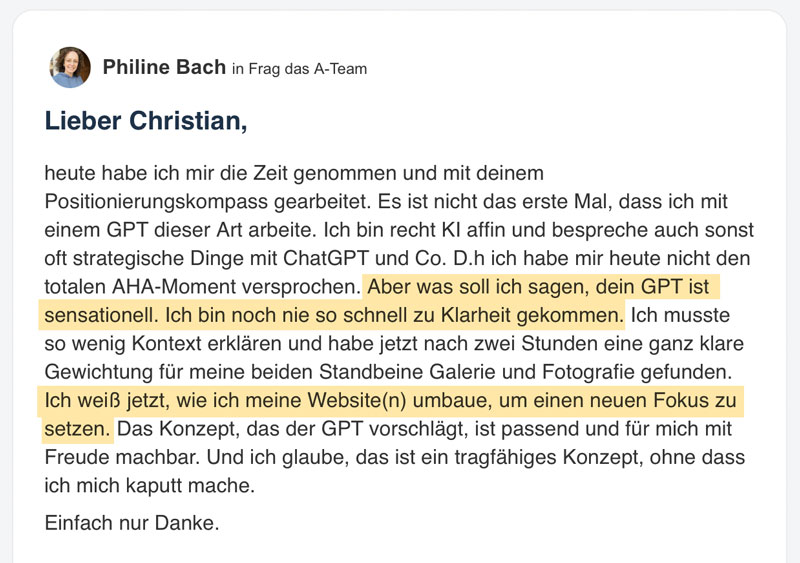Open the Philine Bach author name
Viewport: 800px width, 563px height.
tap(163, 68)
